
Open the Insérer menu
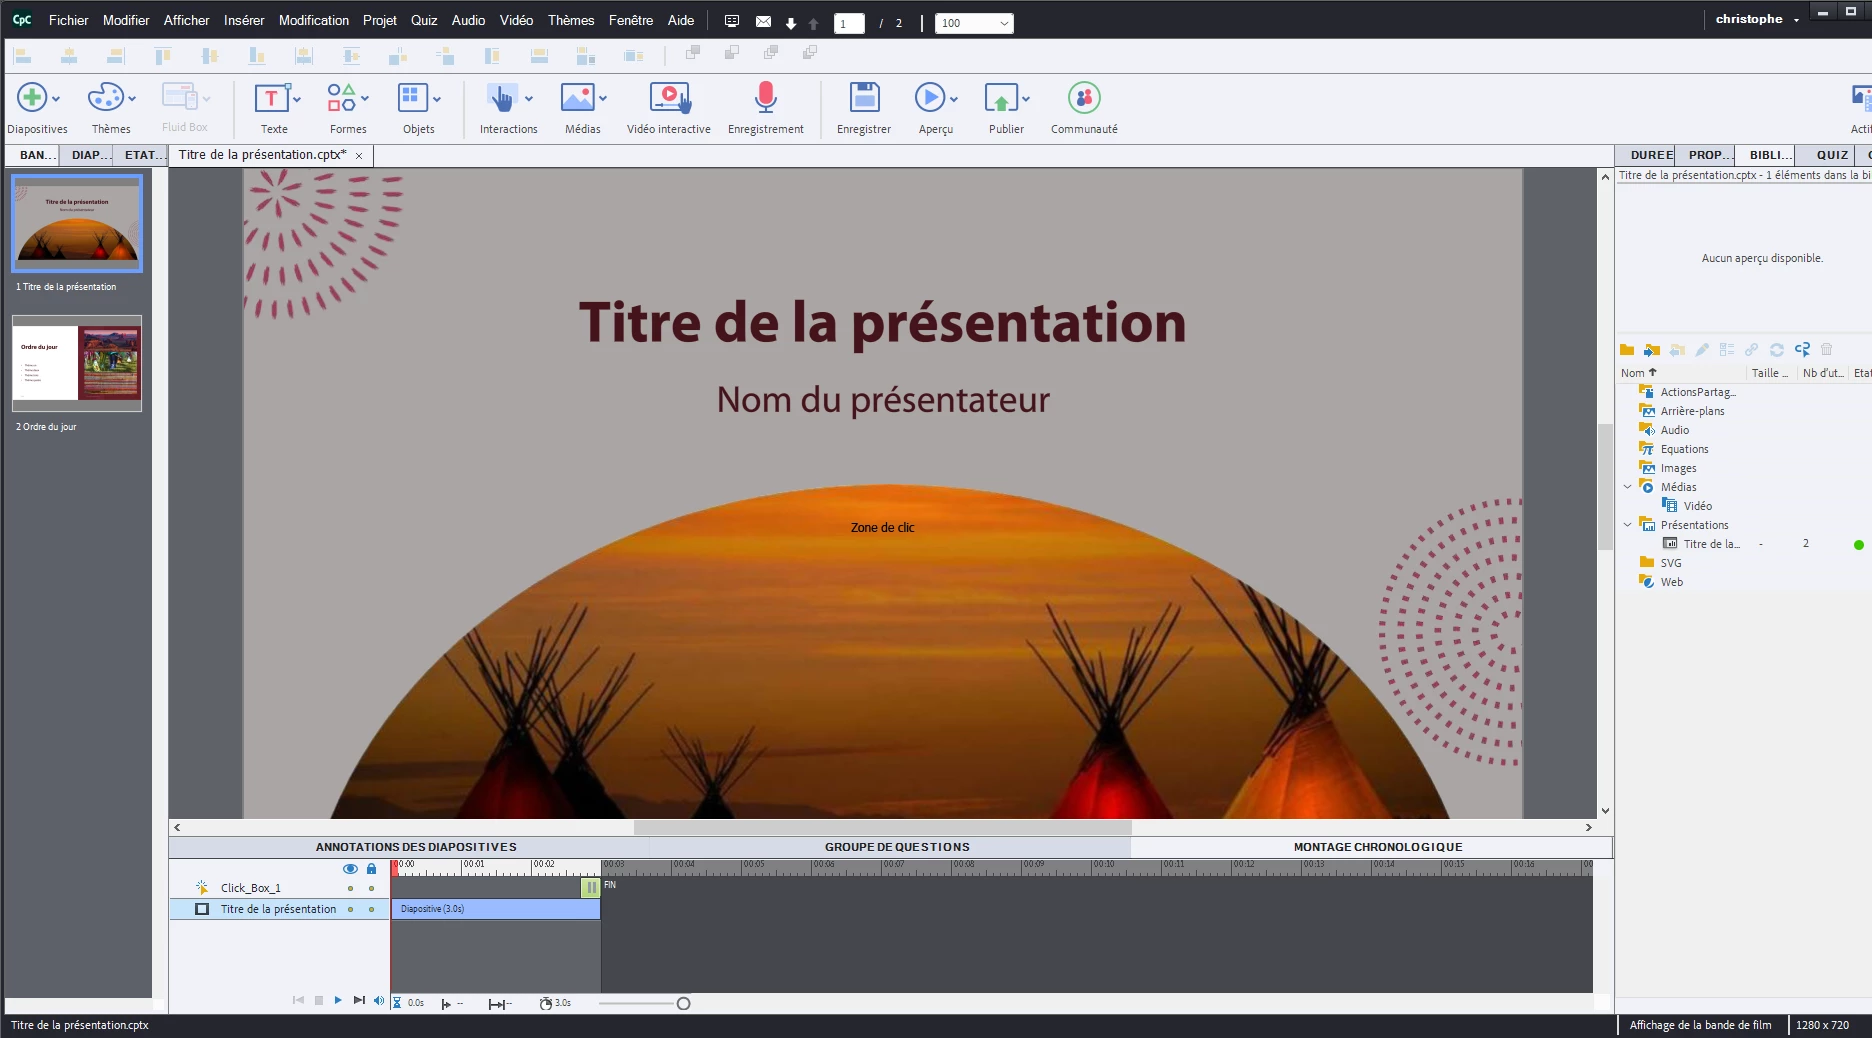(244, 20)
